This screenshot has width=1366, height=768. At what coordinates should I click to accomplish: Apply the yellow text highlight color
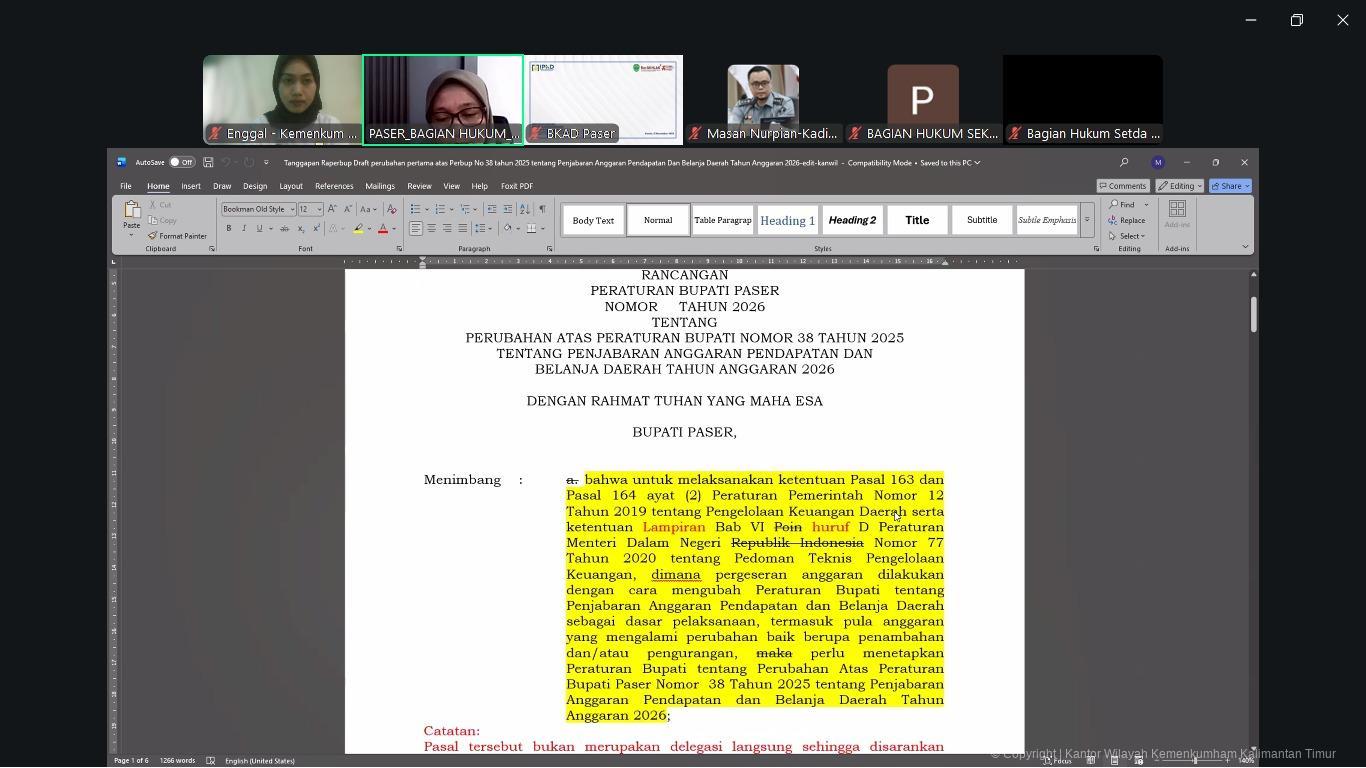358,229
